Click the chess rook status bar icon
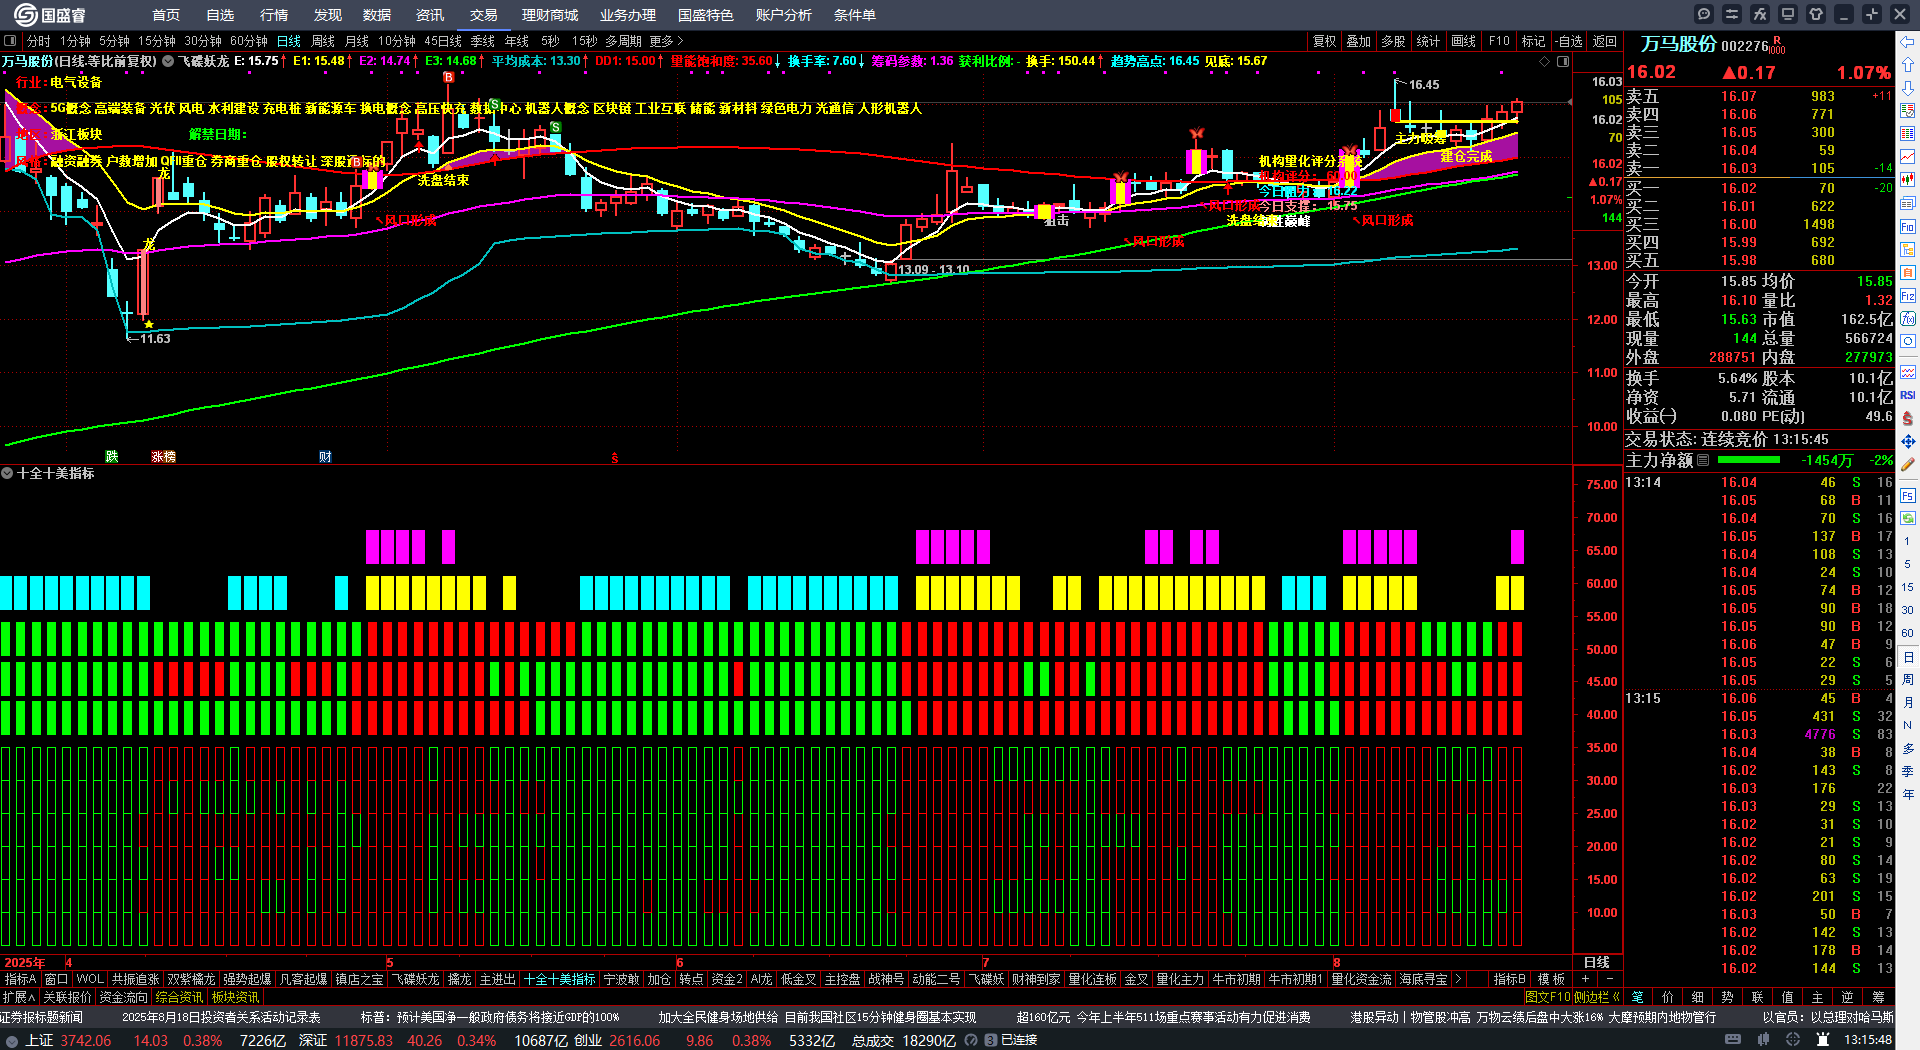This screenshot has width=1920, height=1050. click(1824, 1040)
